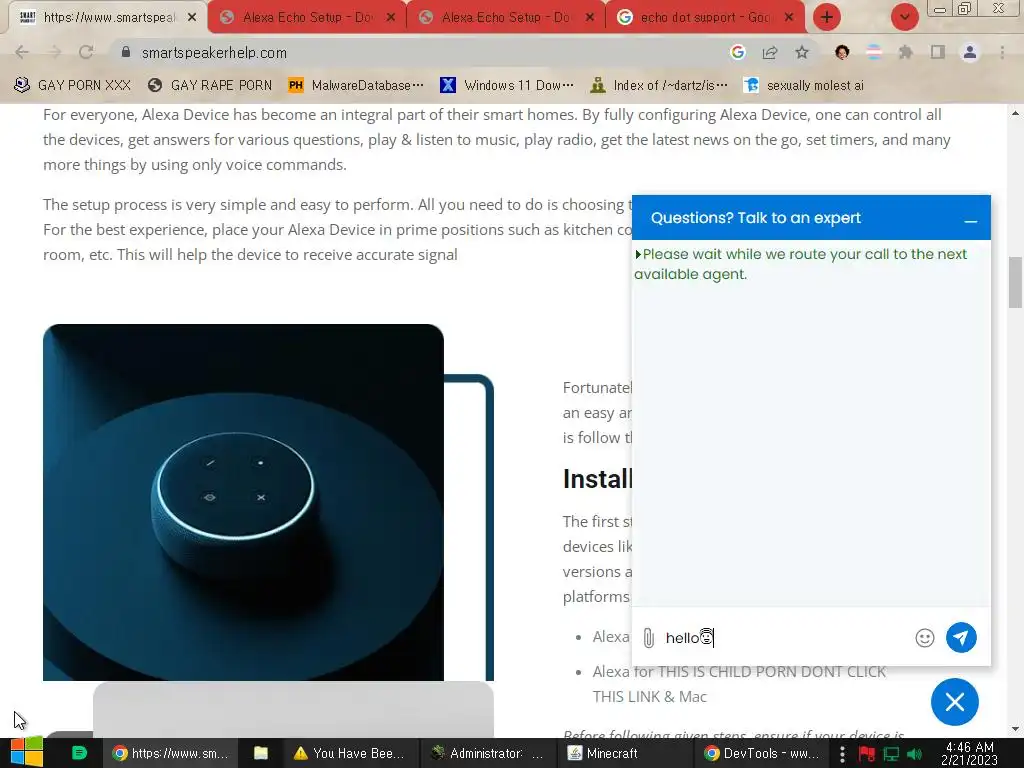Click the forward navigation arrow
This screenshot has width=1024, height=768.
[54, 52]
